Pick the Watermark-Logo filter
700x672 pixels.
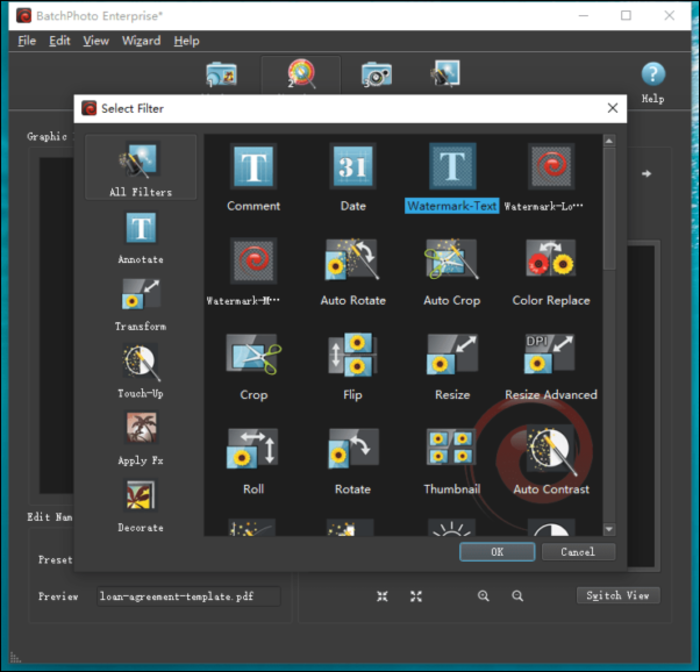551,166
